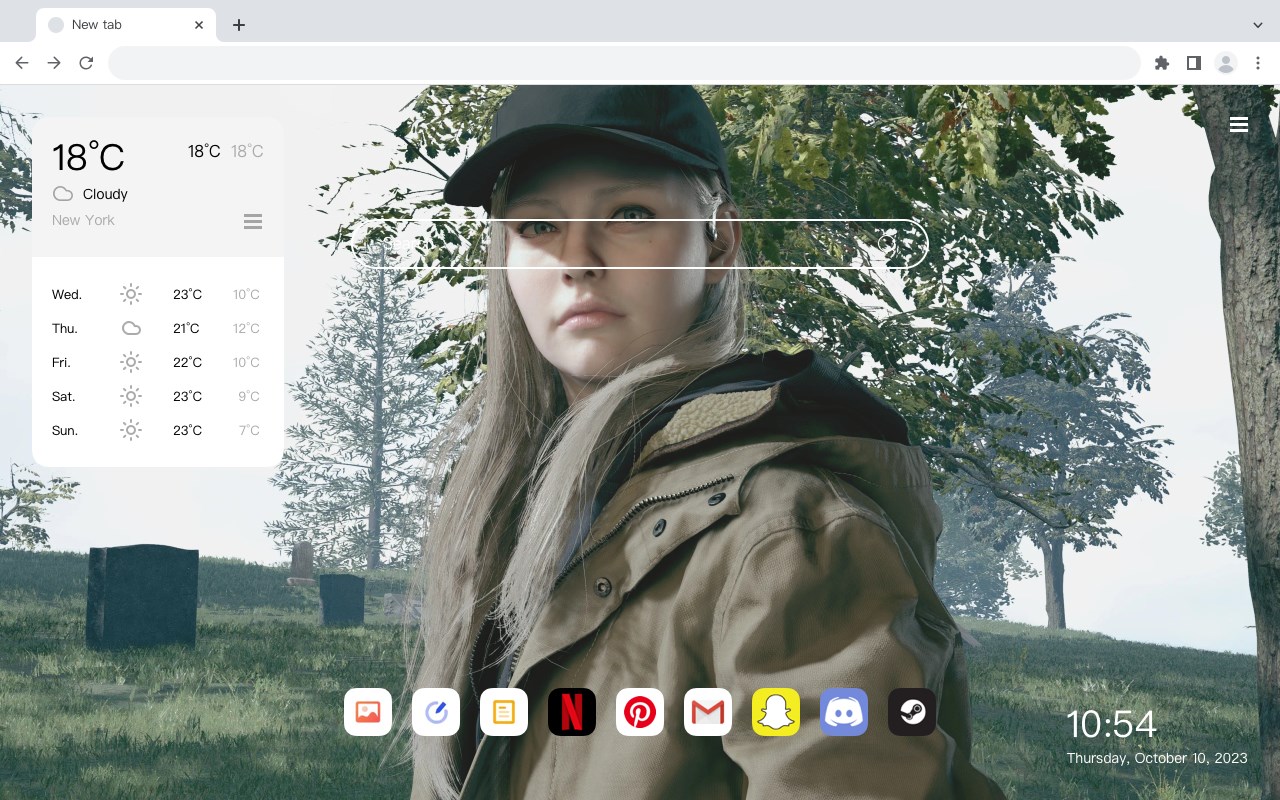1280x800 pixels.
Task: Click Saturday's 9°C low temperature
Action: [249, 396]
